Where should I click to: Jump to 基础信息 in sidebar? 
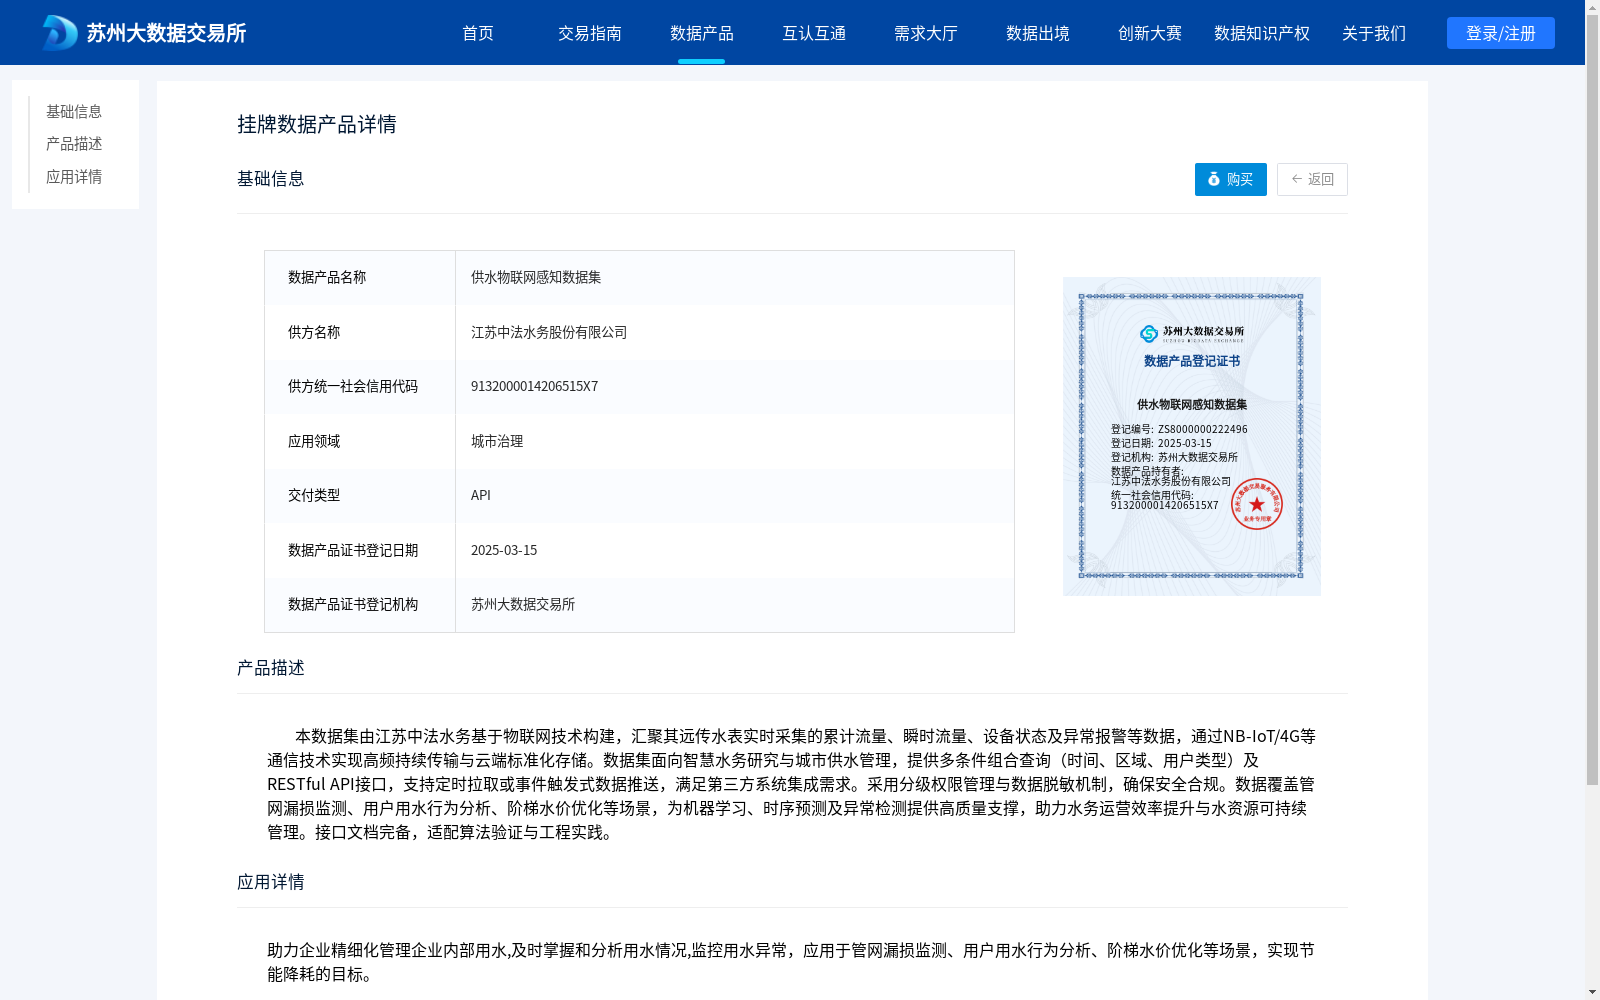(74, 111)
